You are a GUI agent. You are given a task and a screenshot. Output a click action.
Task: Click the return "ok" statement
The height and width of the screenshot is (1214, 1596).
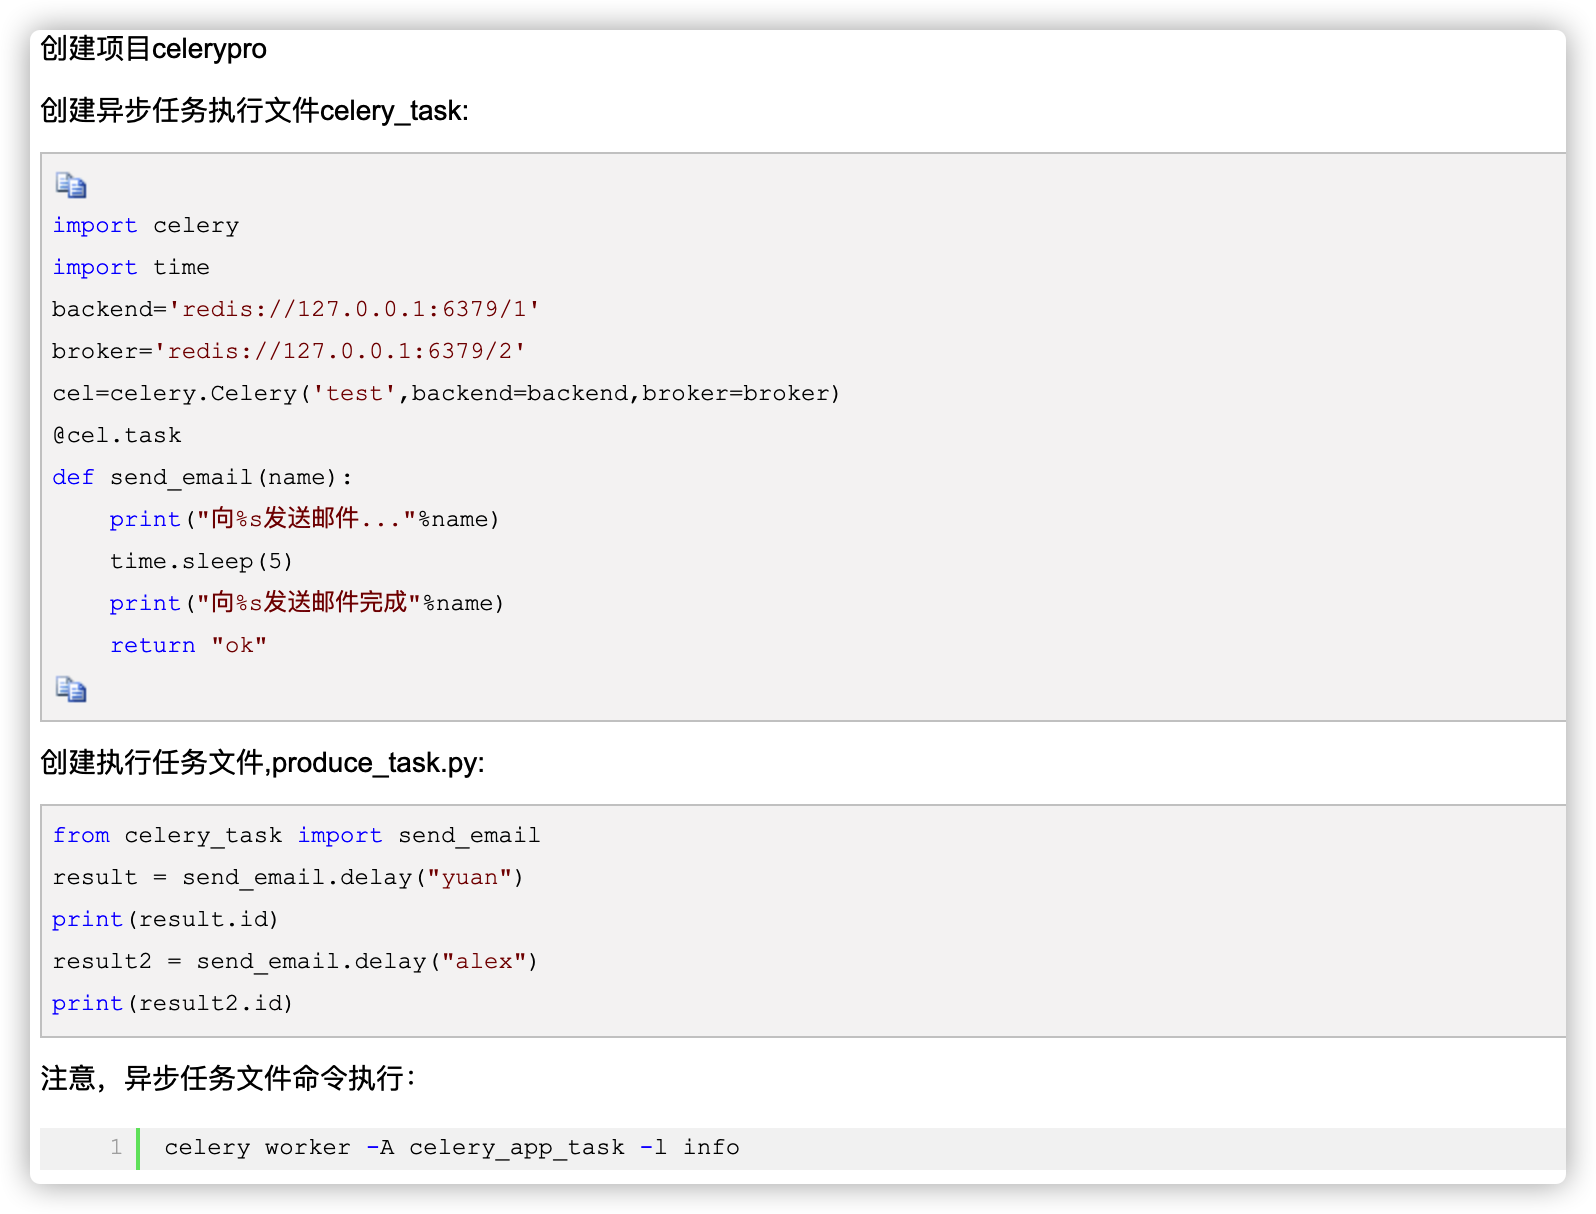click(x=188, y=645)
